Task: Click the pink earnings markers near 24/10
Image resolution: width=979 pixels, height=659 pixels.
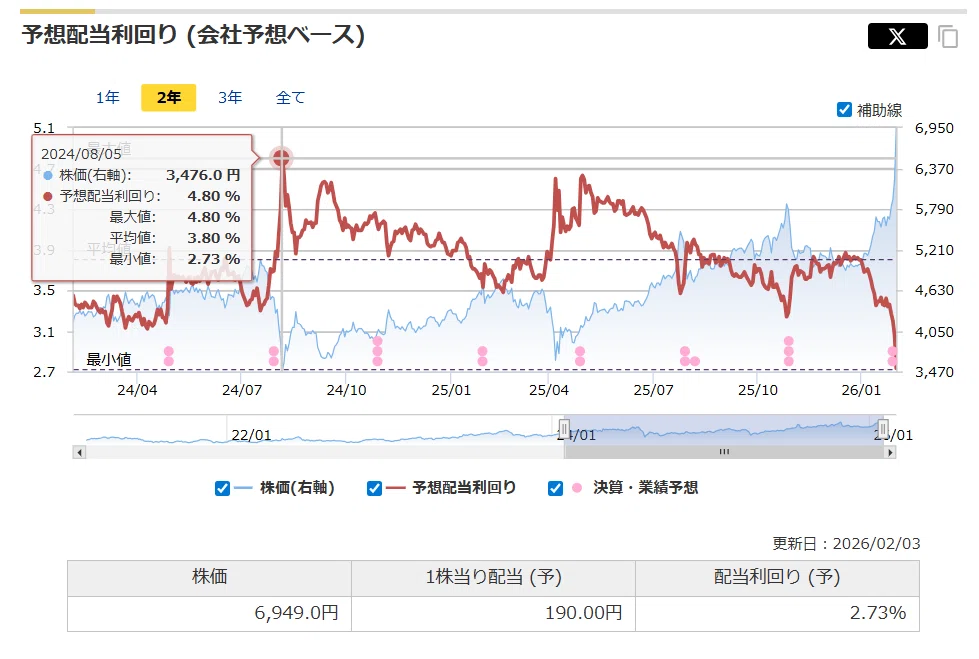Action: click(377, 351)
